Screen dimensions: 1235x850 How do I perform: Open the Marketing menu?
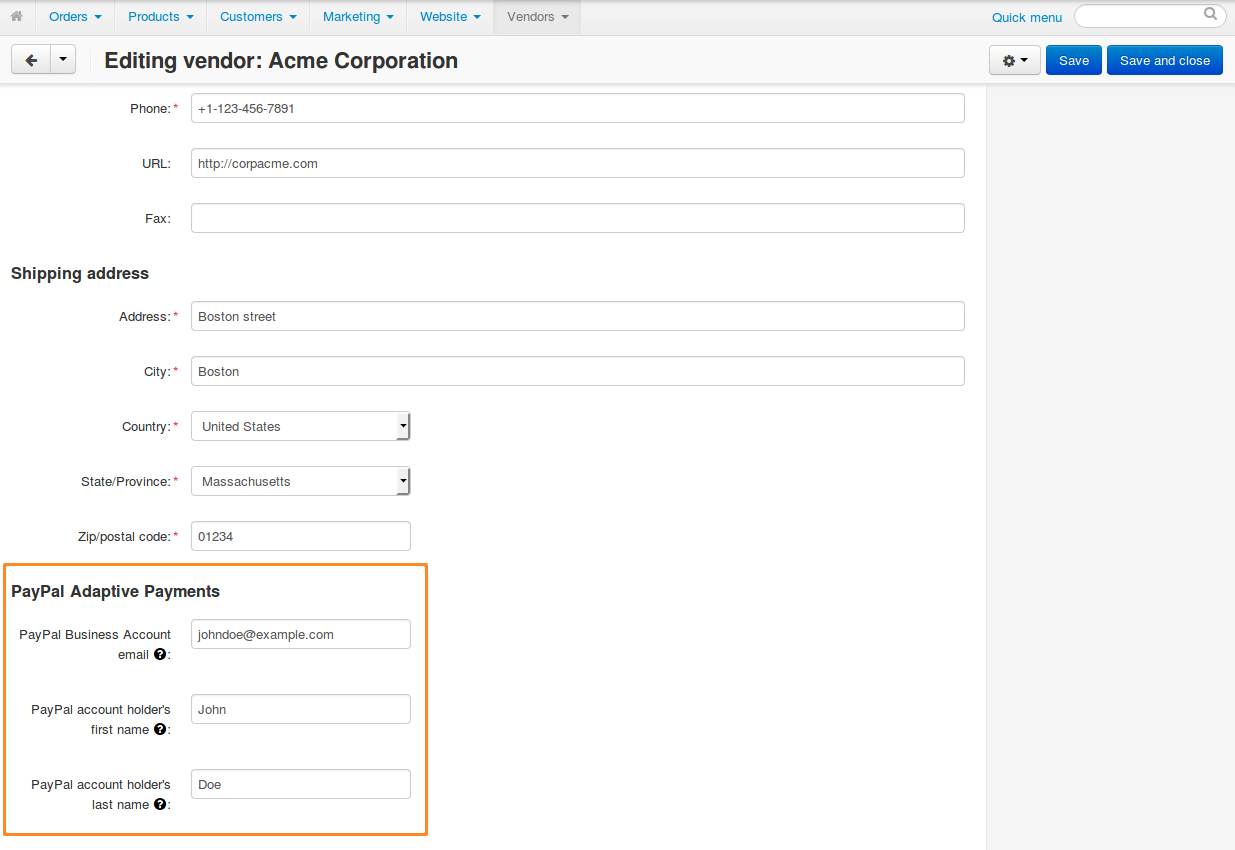(358, 17)
